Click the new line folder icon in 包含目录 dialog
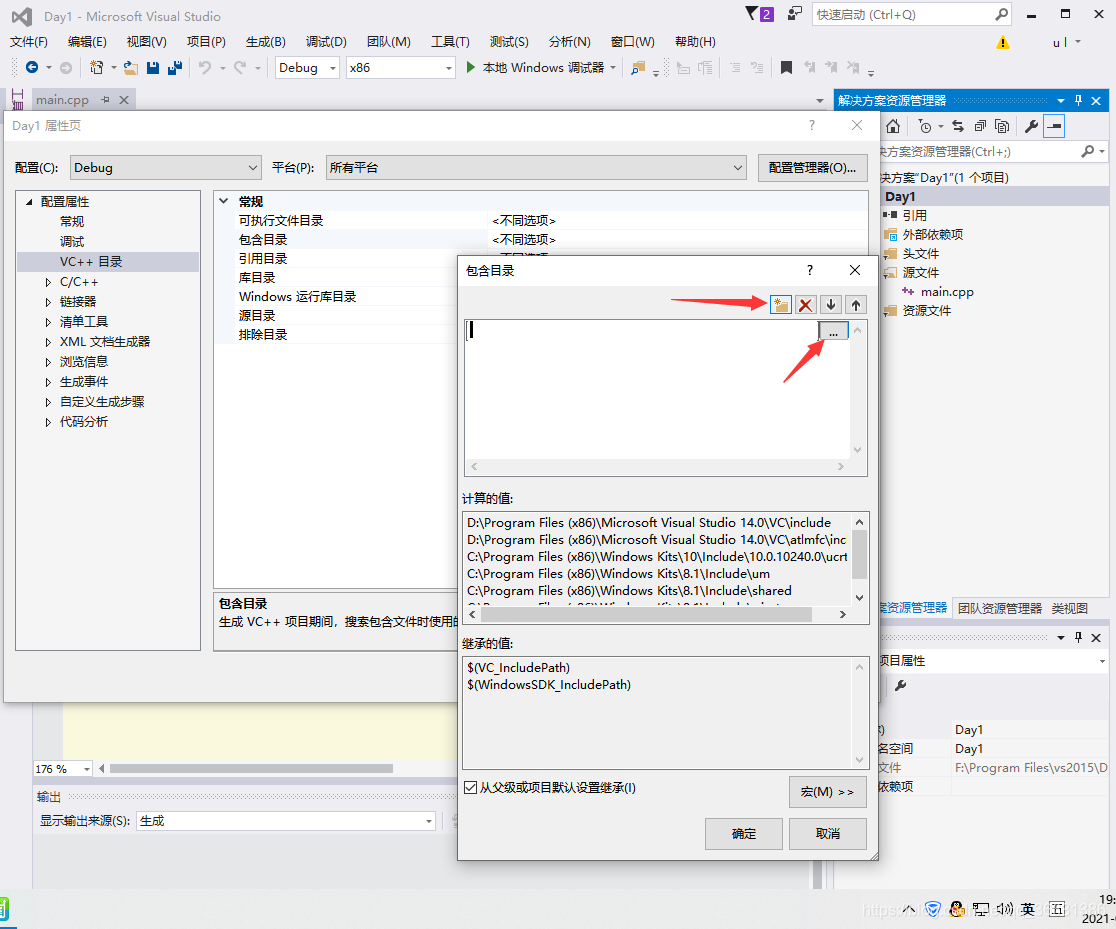This screenshot has height=929, width=1116. click(x=781, y=305)
